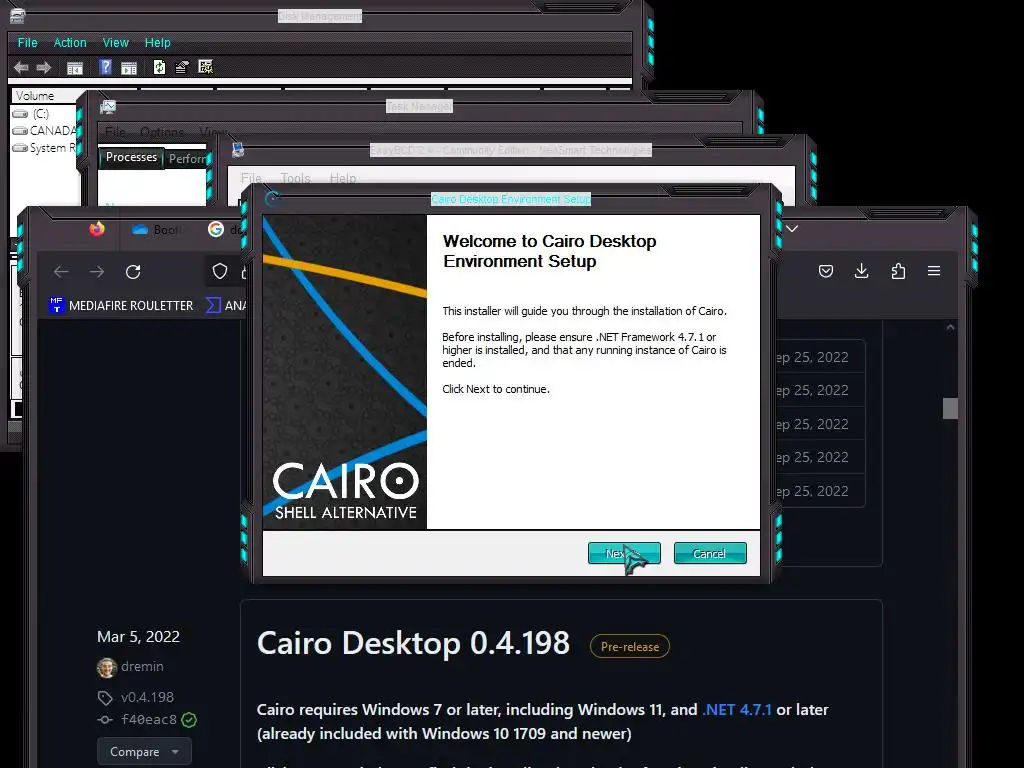This screenshot has height=768, width=1024.
Task: Click the browser Forward arrow
Action: (97, 272)
